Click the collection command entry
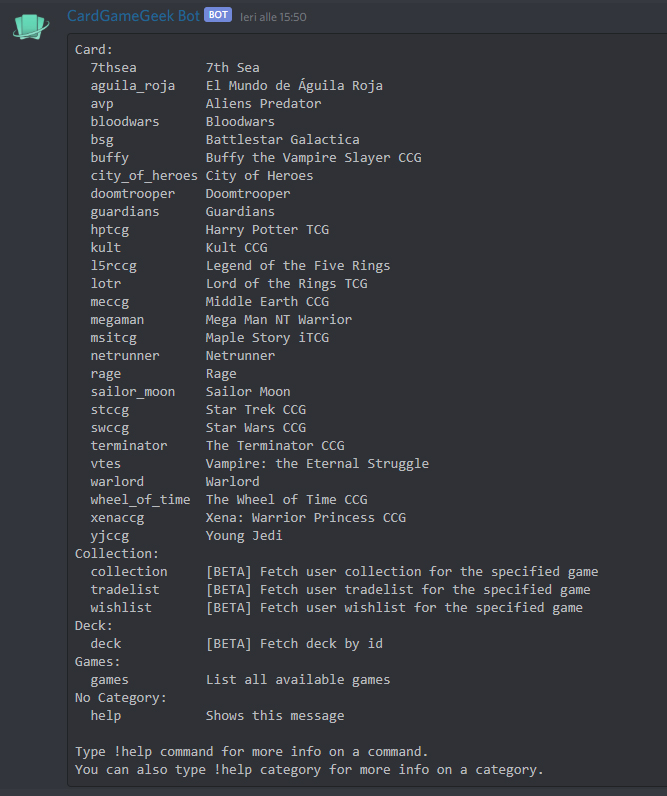The image size is (667, 796). (129, 572)
